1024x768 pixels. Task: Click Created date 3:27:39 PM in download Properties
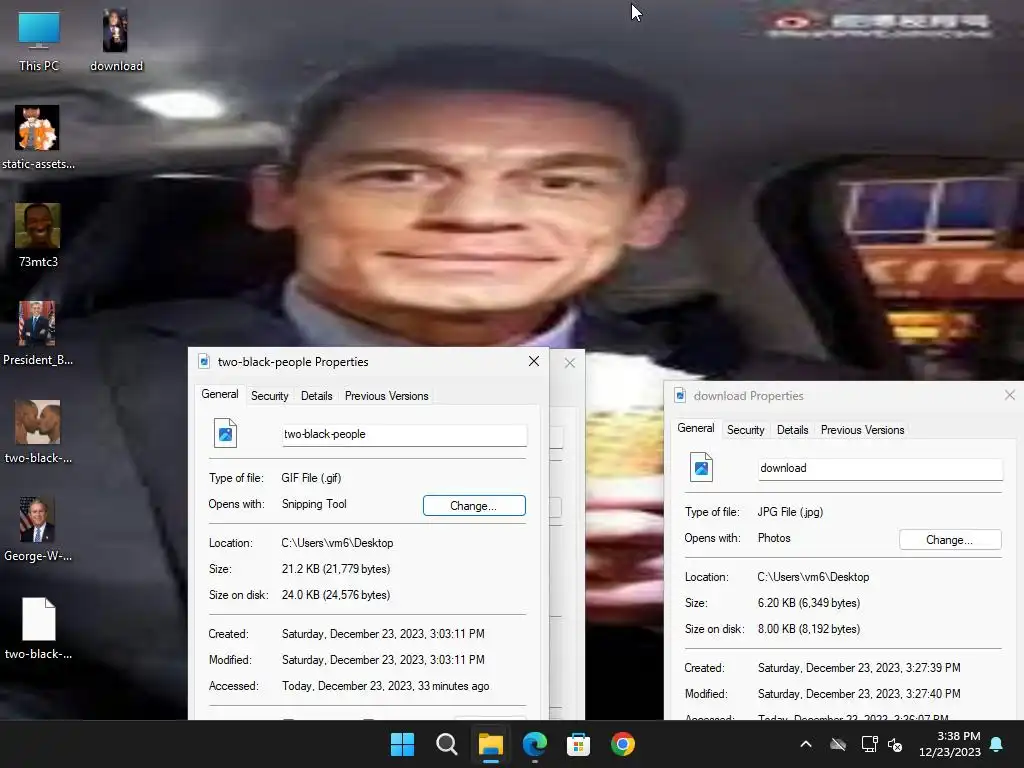click(x=859, y=667)
